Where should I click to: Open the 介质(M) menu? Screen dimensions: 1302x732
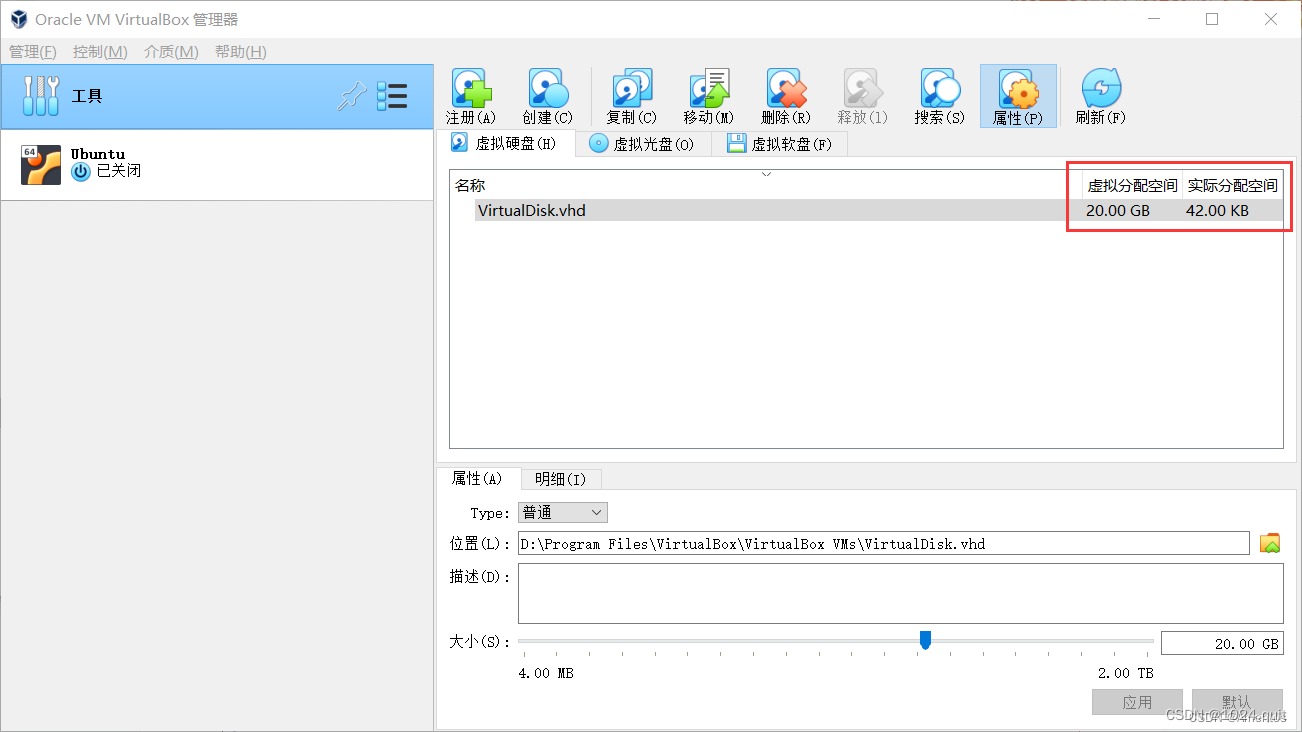(171, 52)
